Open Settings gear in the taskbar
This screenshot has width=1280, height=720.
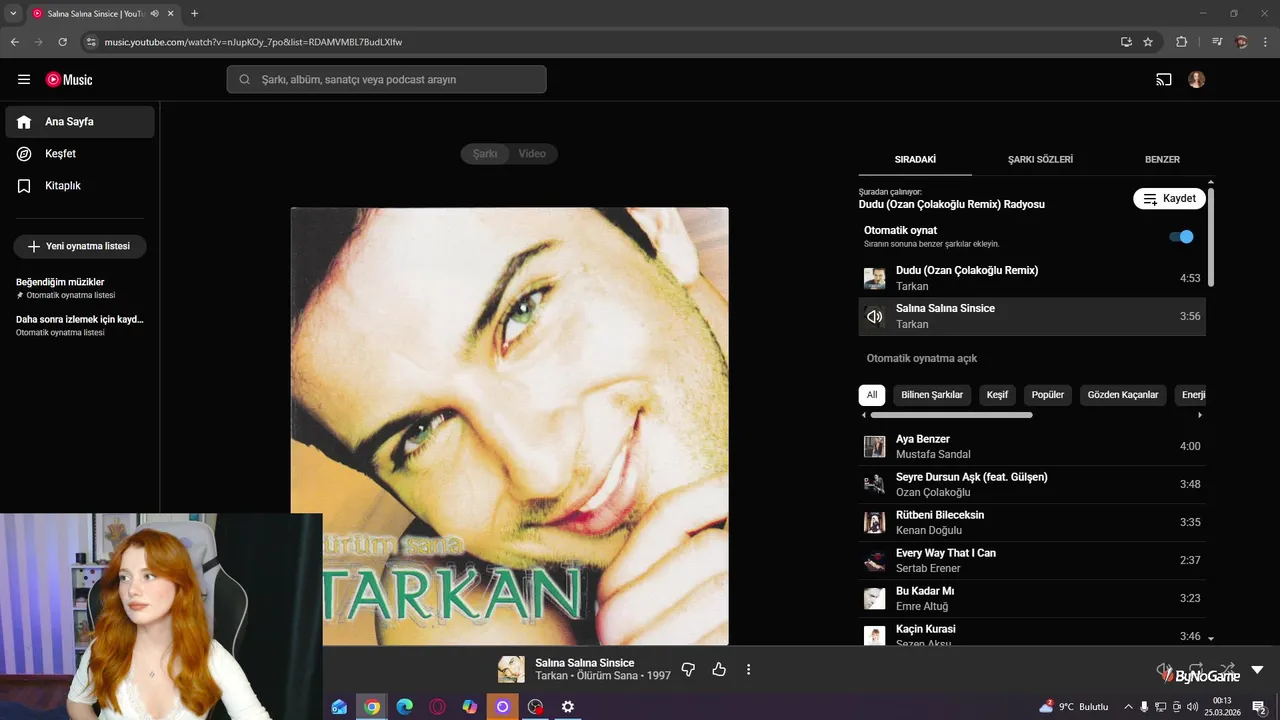pos(568,707)
